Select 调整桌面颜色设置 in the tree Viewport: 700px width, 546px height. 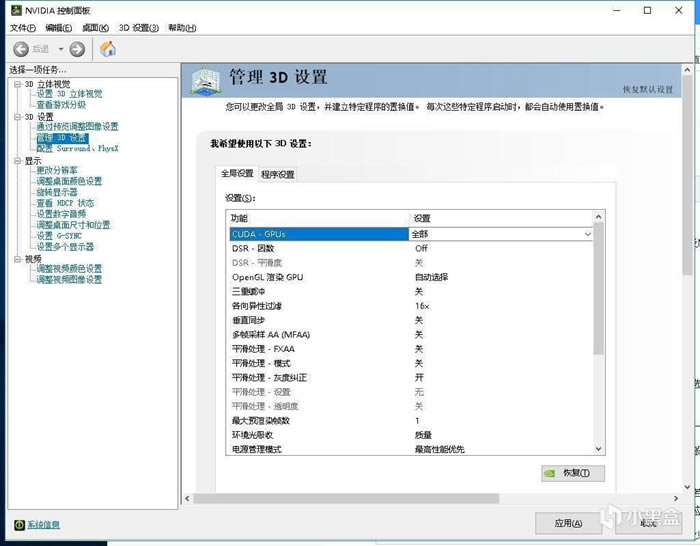click(x=69, y=181)
